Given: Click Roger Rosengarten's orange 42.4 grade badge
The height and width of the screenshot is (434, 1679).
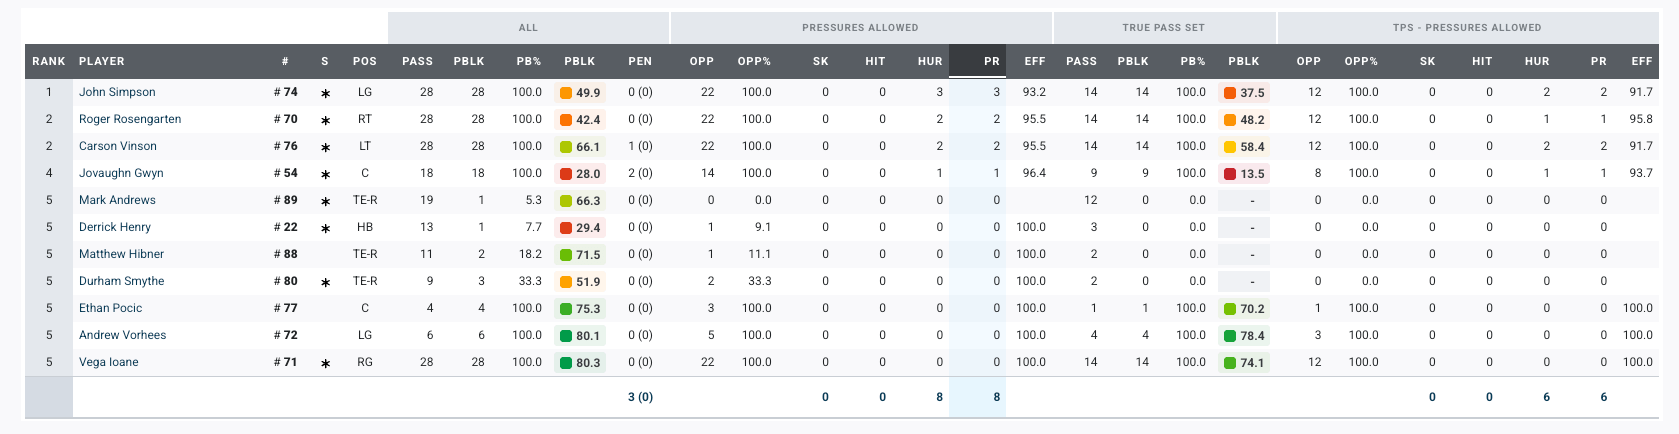Looking at the screenshot, I should pyautogui.click(x=580, y=119).
